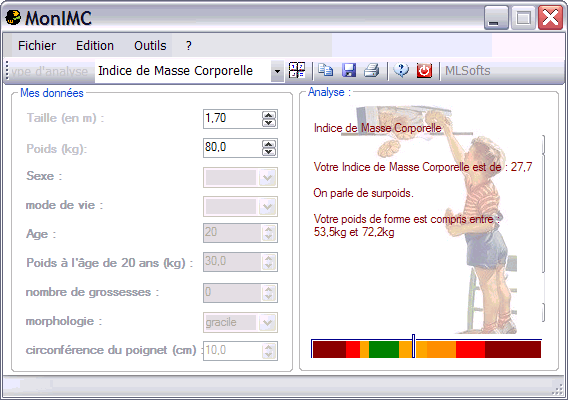Click inside the Poids (kg) input field
This screenshot has height=400, width=568.
233,148
